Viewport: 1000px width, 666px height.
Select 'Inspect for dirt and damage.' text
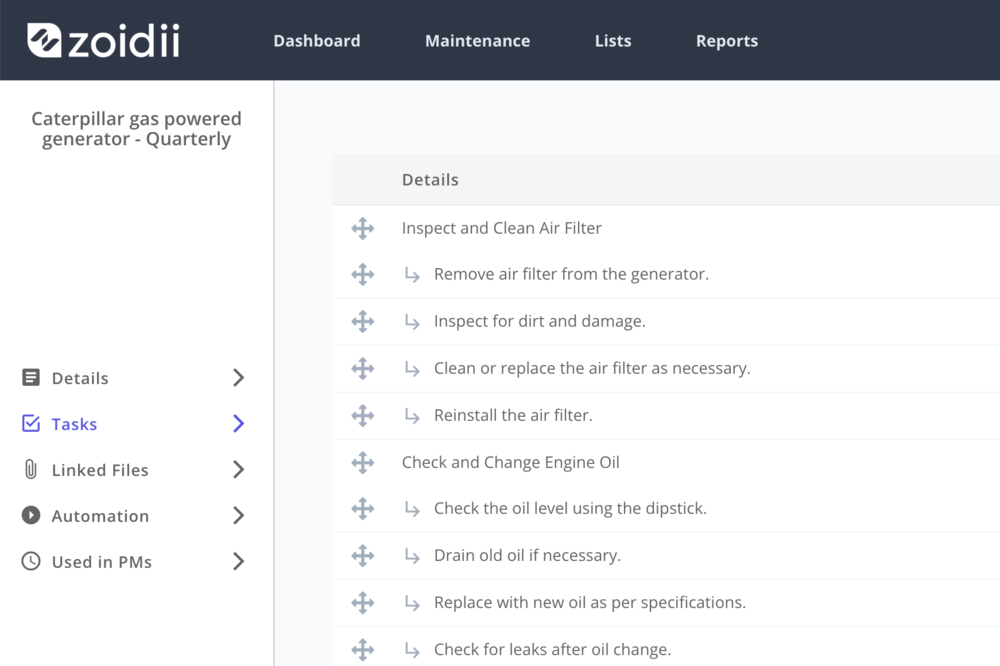(540, 322)
